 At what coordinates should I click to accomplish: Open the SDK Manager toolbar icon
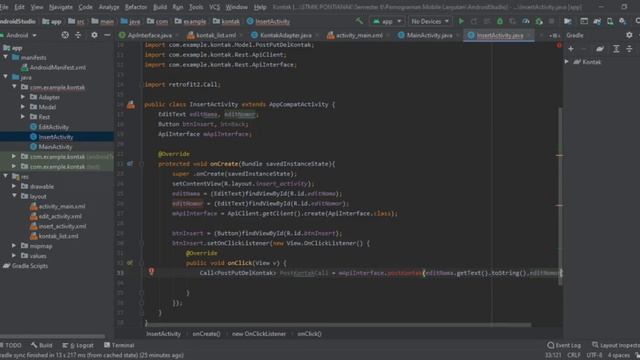[x=622, y=21]
